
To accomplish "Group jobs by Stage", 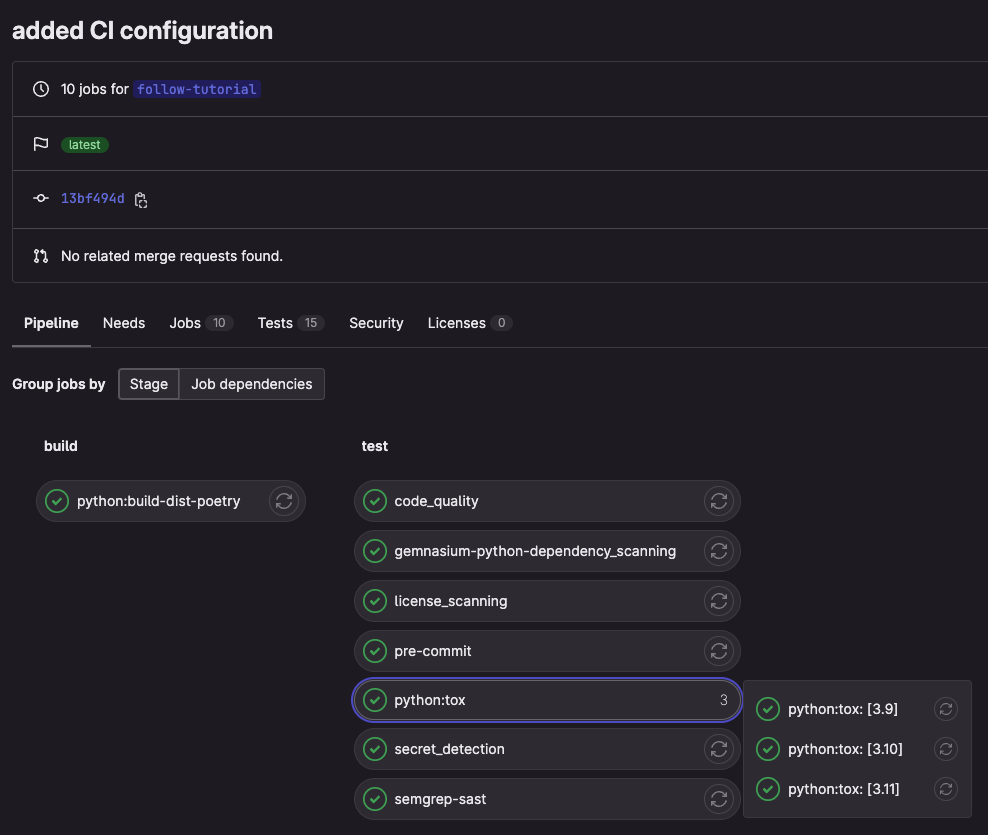I will (x=149, y=384).
